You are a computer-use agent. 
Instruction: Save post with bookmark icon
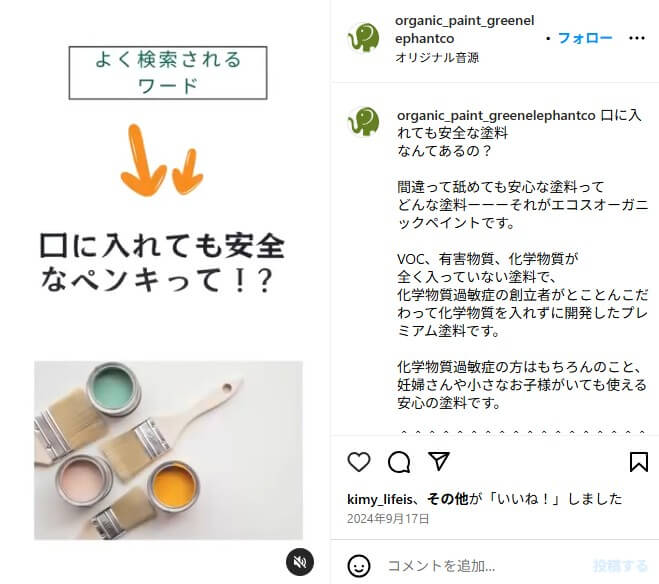(x=638, y=462)
